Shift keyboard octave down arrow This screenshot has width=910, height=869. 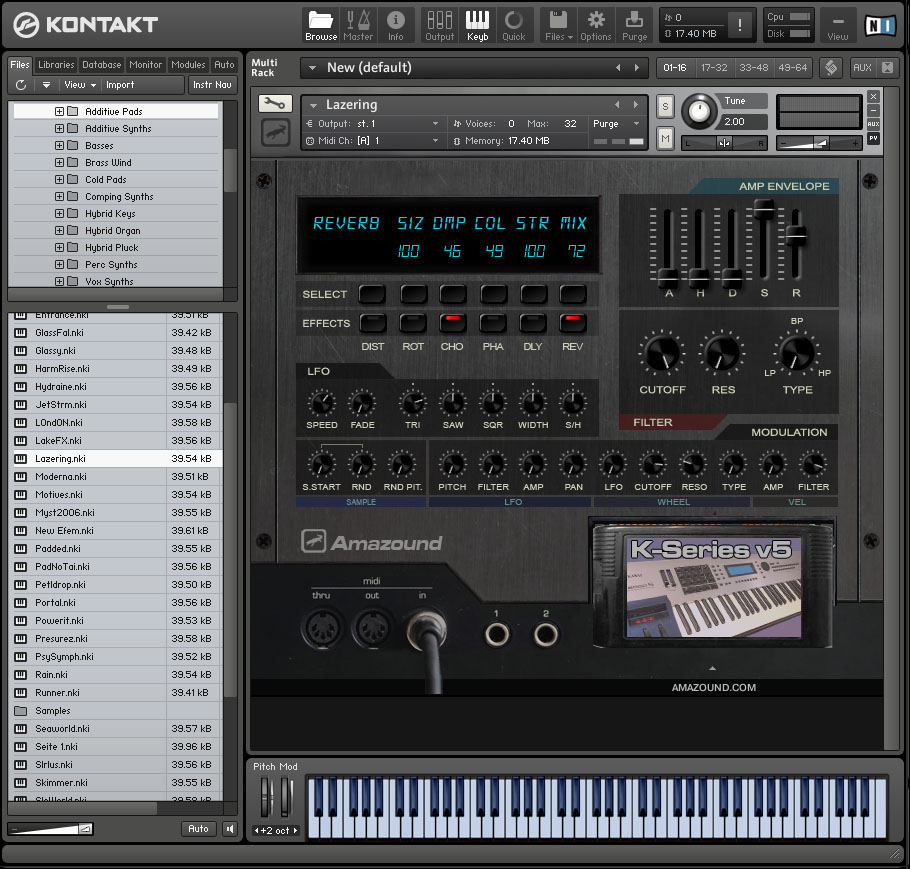(x=257, y=830)
